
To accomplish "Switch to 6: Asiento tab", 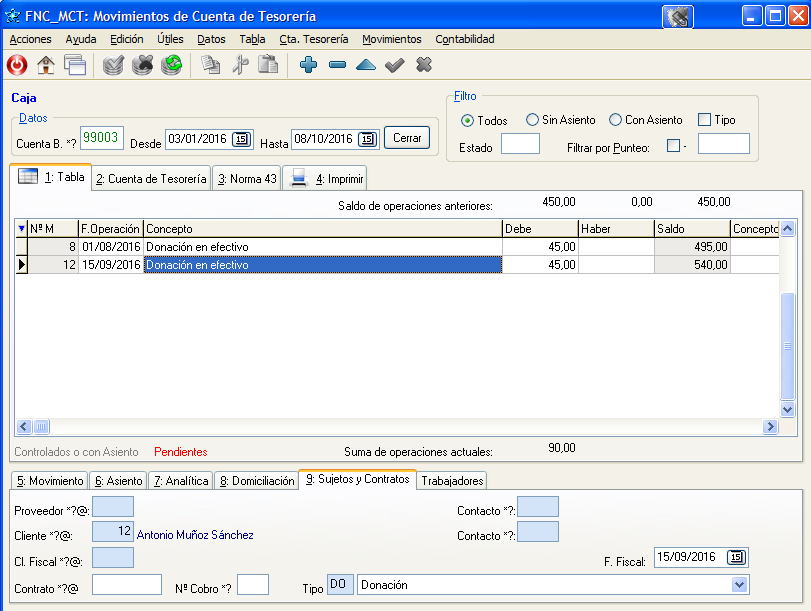I will [118, 481].
